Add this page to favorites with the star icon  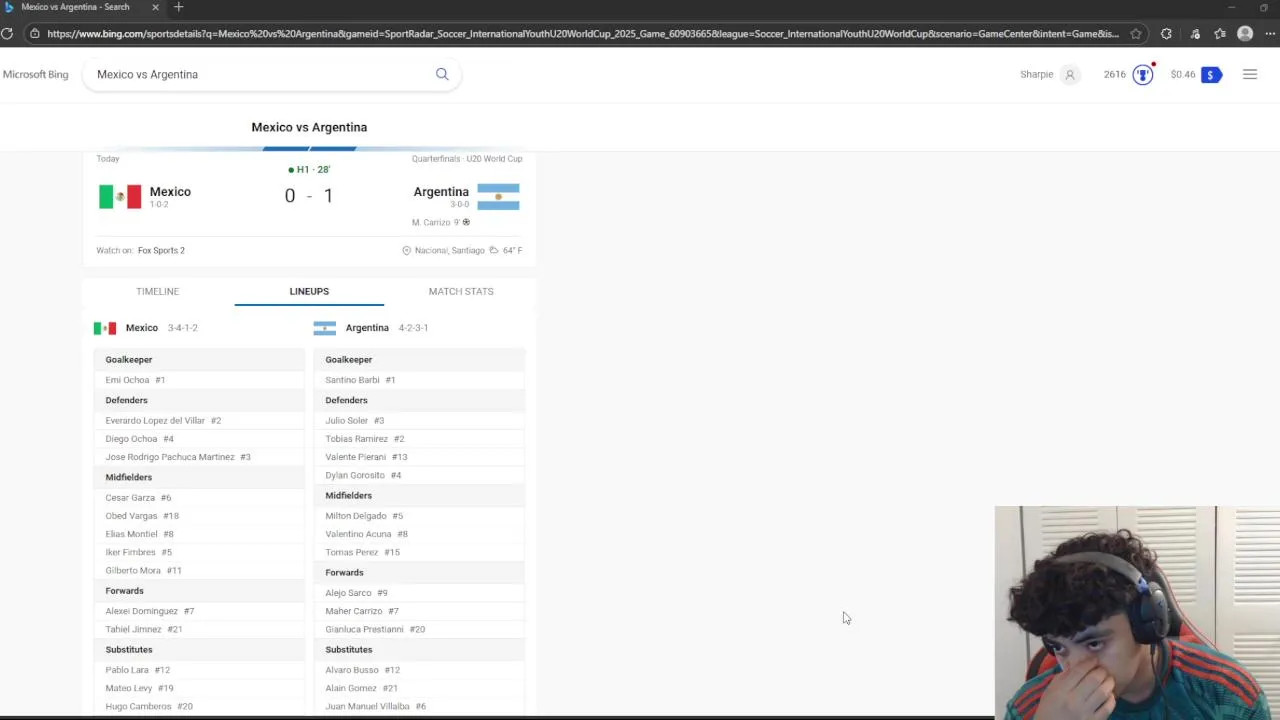tap(1136, 34)
